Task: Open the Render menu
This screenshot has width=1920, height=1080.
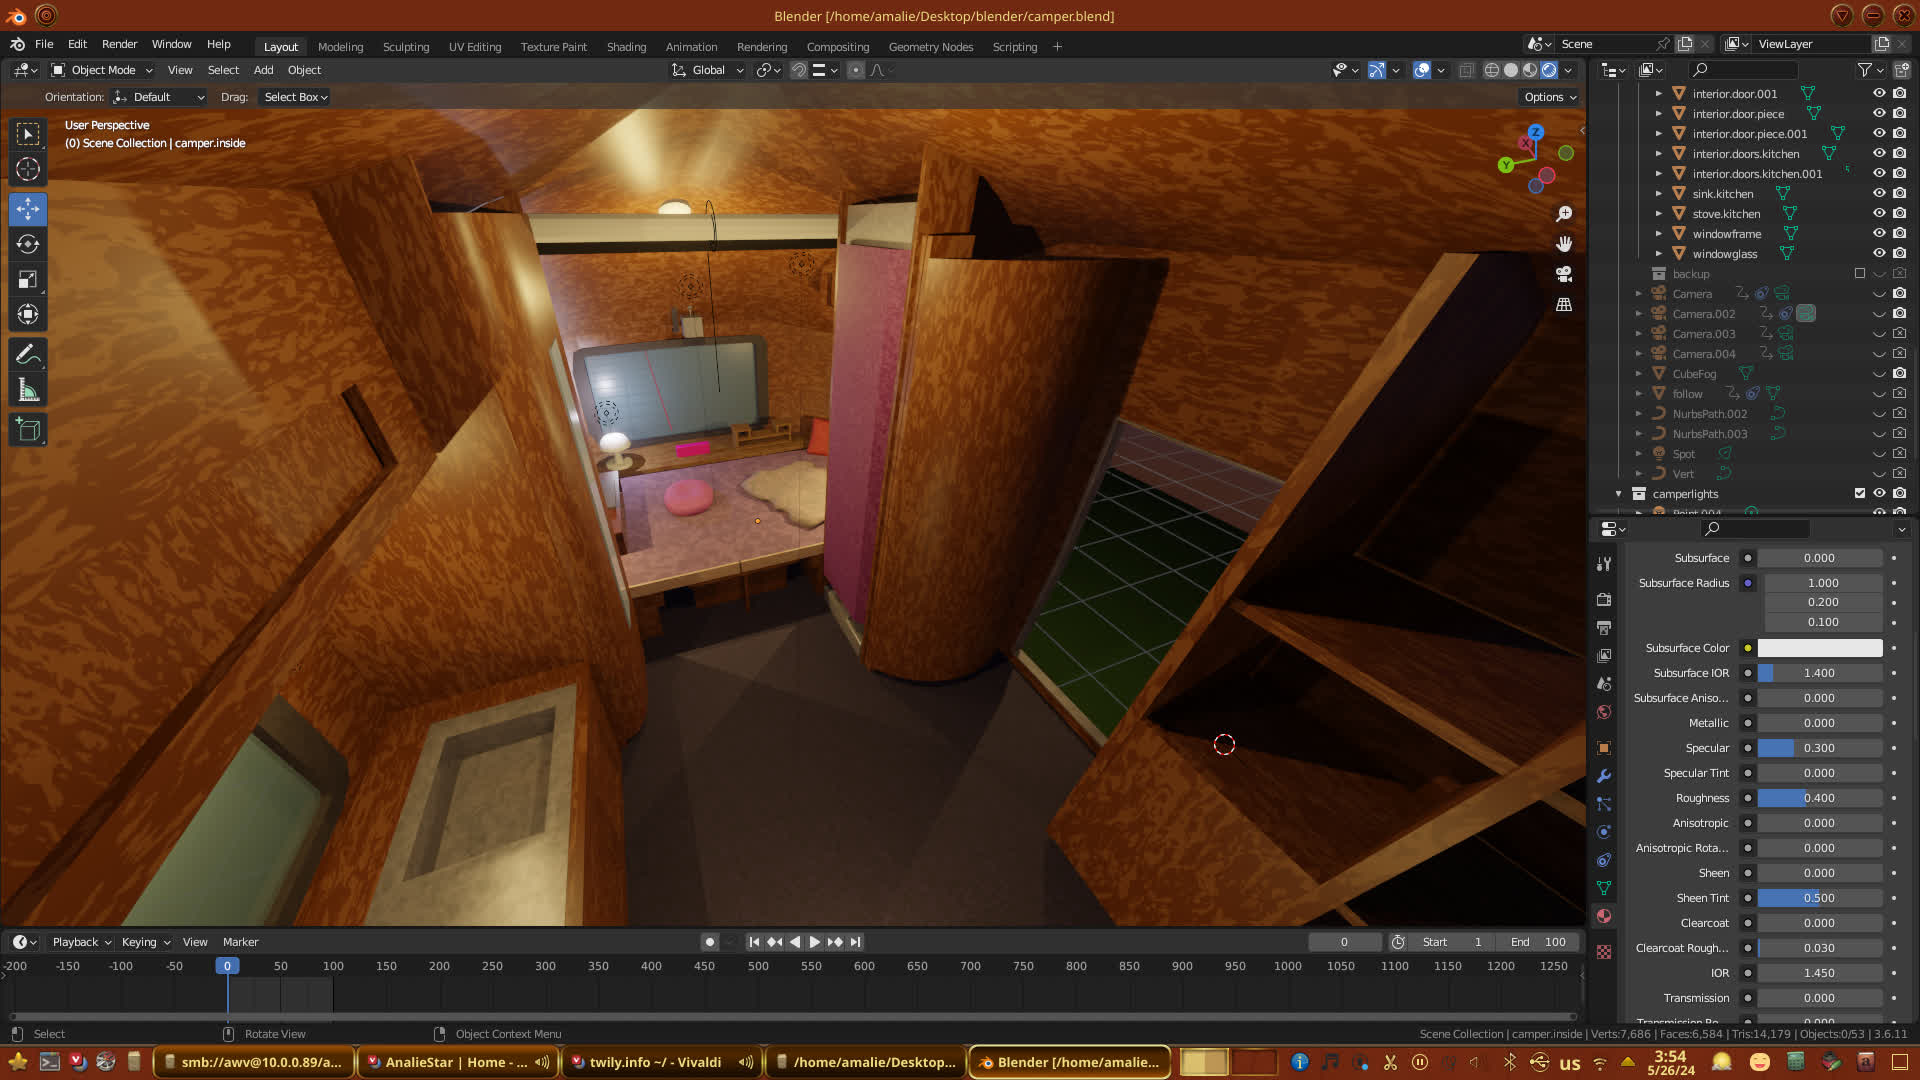Action: tap(119, 44)
